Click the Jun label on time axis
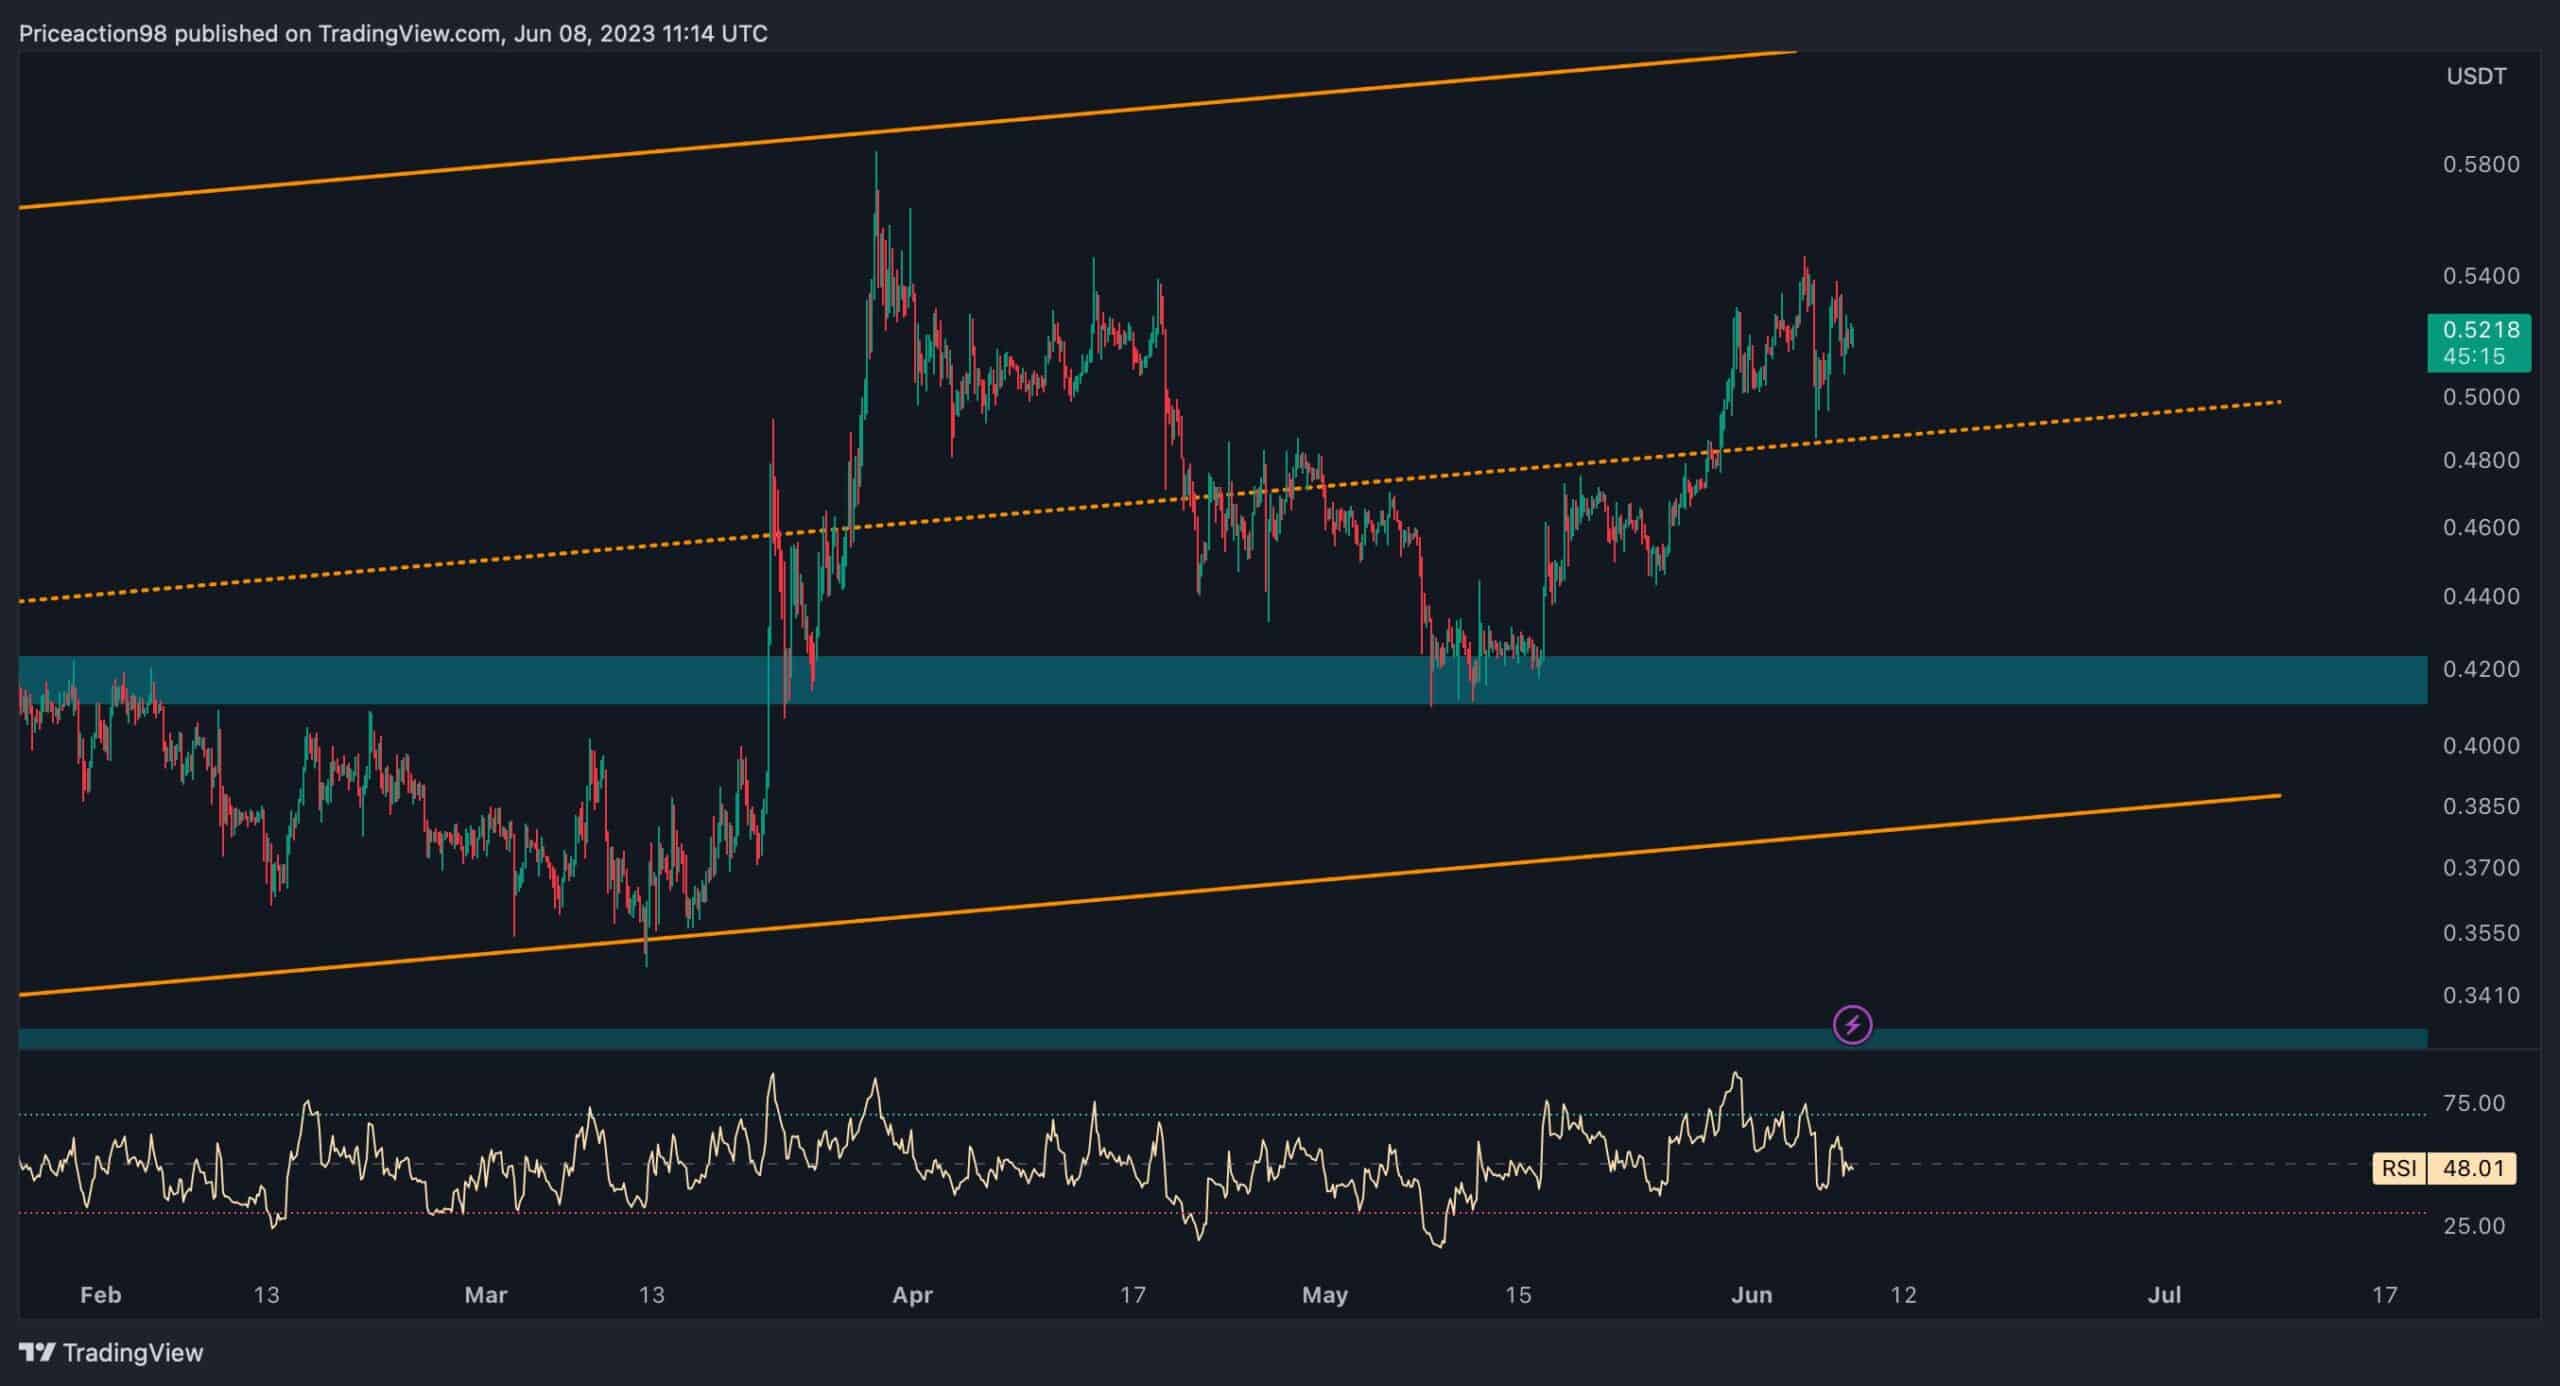The image size is (2560, 1386). (x=1751, y=1295)
